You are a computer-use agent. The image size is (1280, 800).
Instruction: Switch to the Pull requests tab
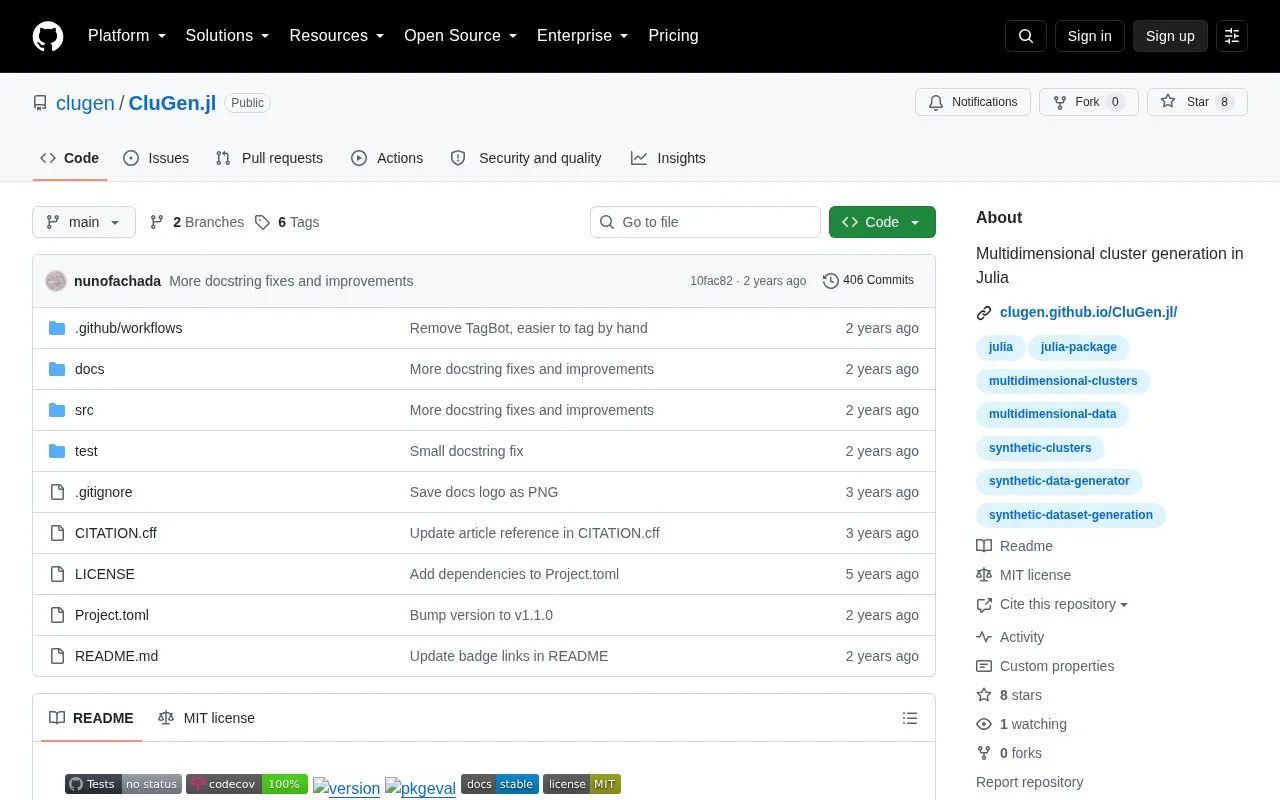(269, 158)
